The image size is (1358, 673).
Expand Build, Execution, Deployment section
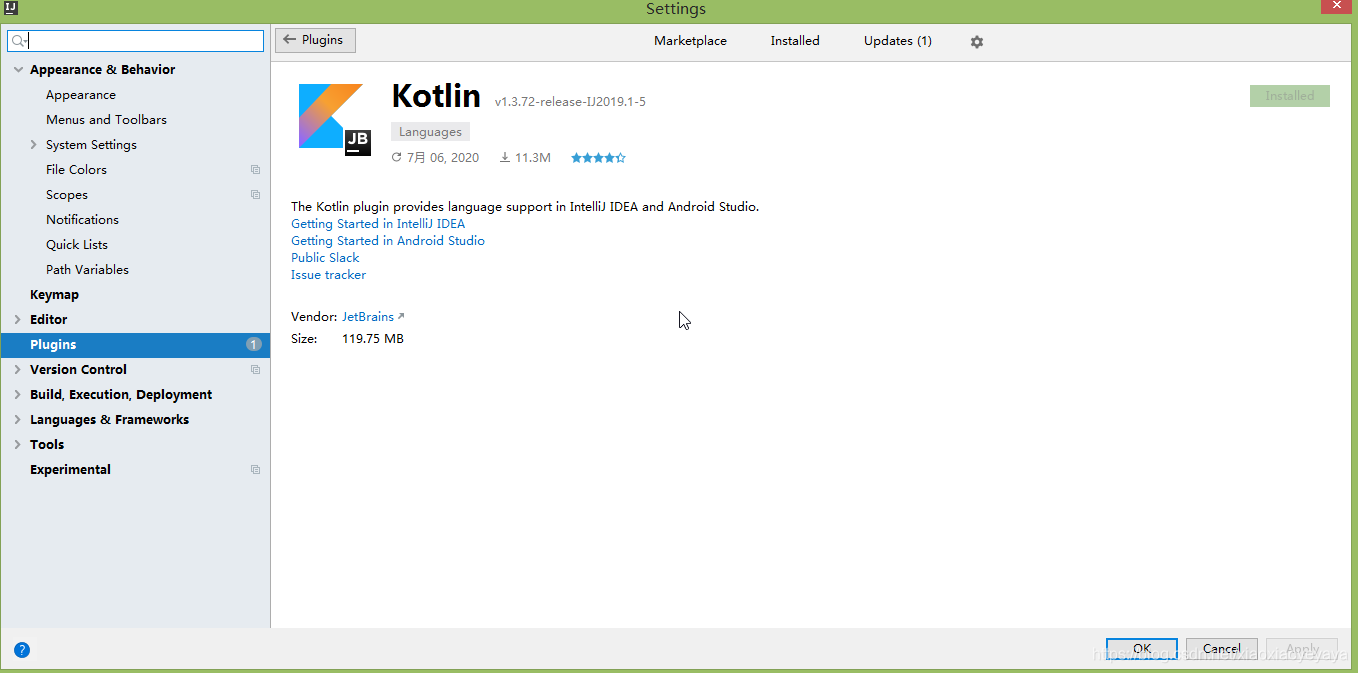tap(18, 395)
